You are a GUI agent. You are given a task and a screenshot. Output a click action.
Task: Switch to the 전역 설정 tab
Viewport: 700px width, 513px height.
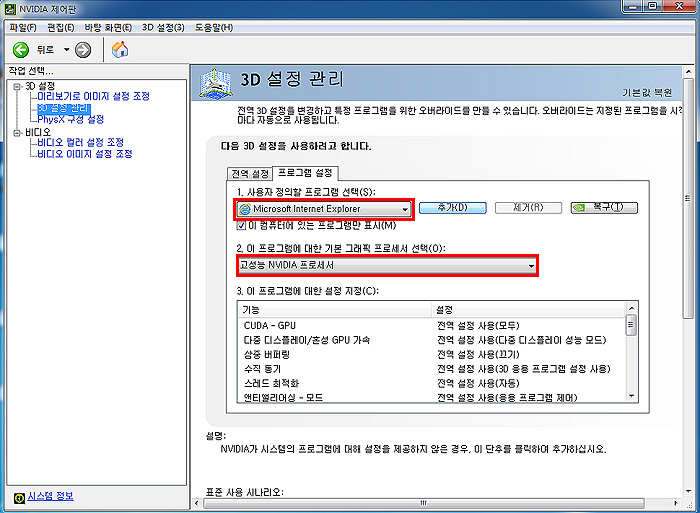coord(250,174)
